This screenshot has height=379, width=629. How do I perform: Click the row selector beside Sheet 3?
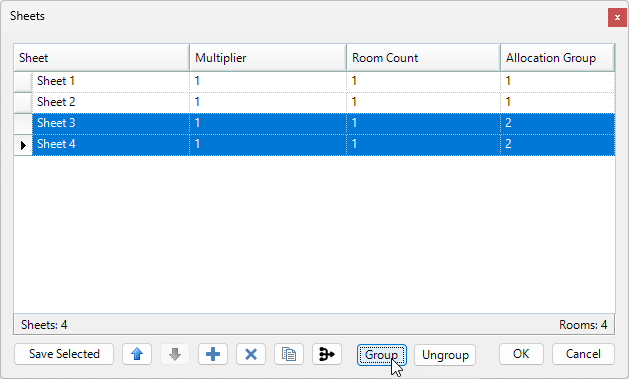pyautogui.click(x=23, y=123)
